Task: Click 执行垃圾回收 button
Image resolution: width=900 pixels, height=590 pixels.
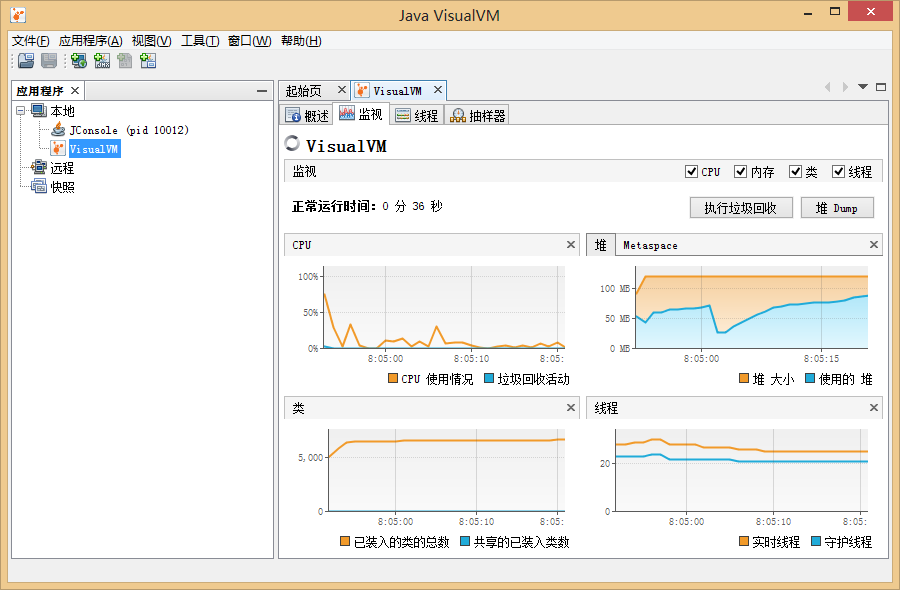Action: click(741, 208)
